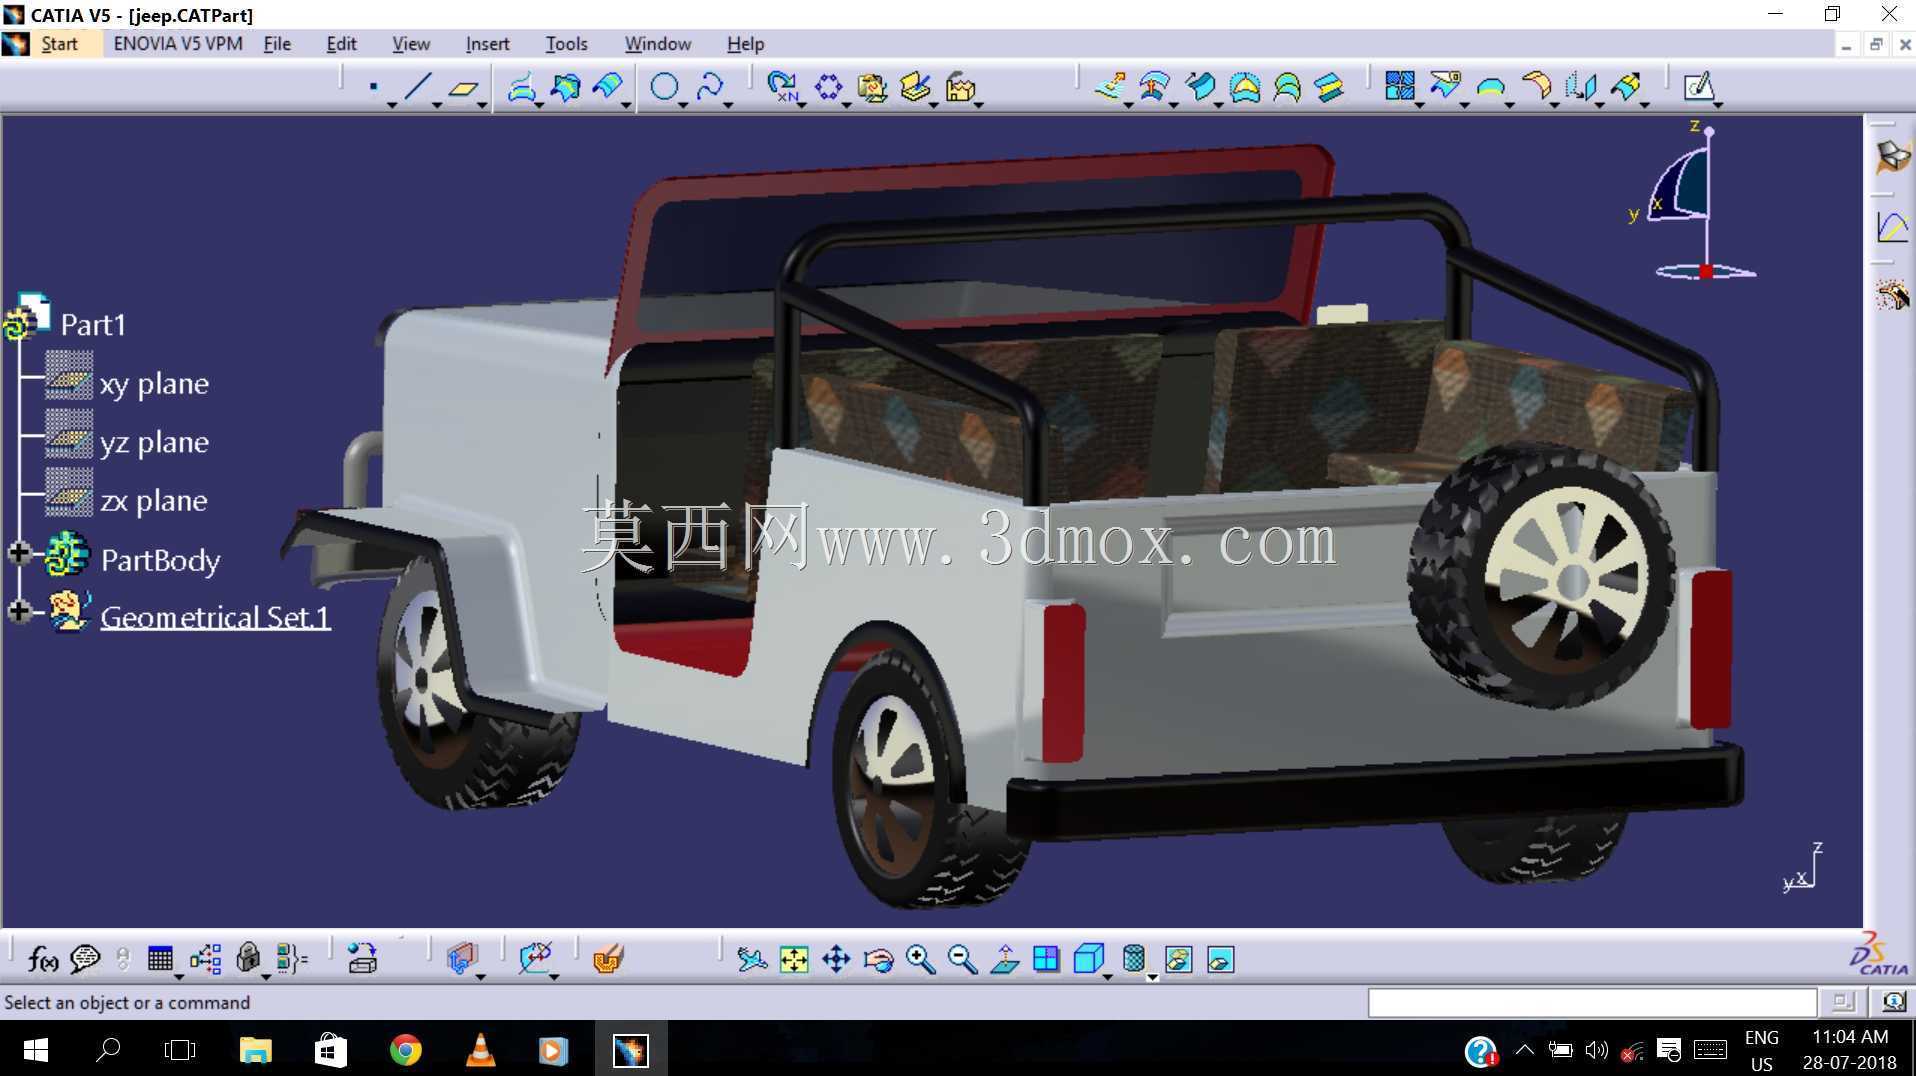1916x1076 pixels.
Task: Show hidden system tray icons
Action: (x=1524, y=1050)
